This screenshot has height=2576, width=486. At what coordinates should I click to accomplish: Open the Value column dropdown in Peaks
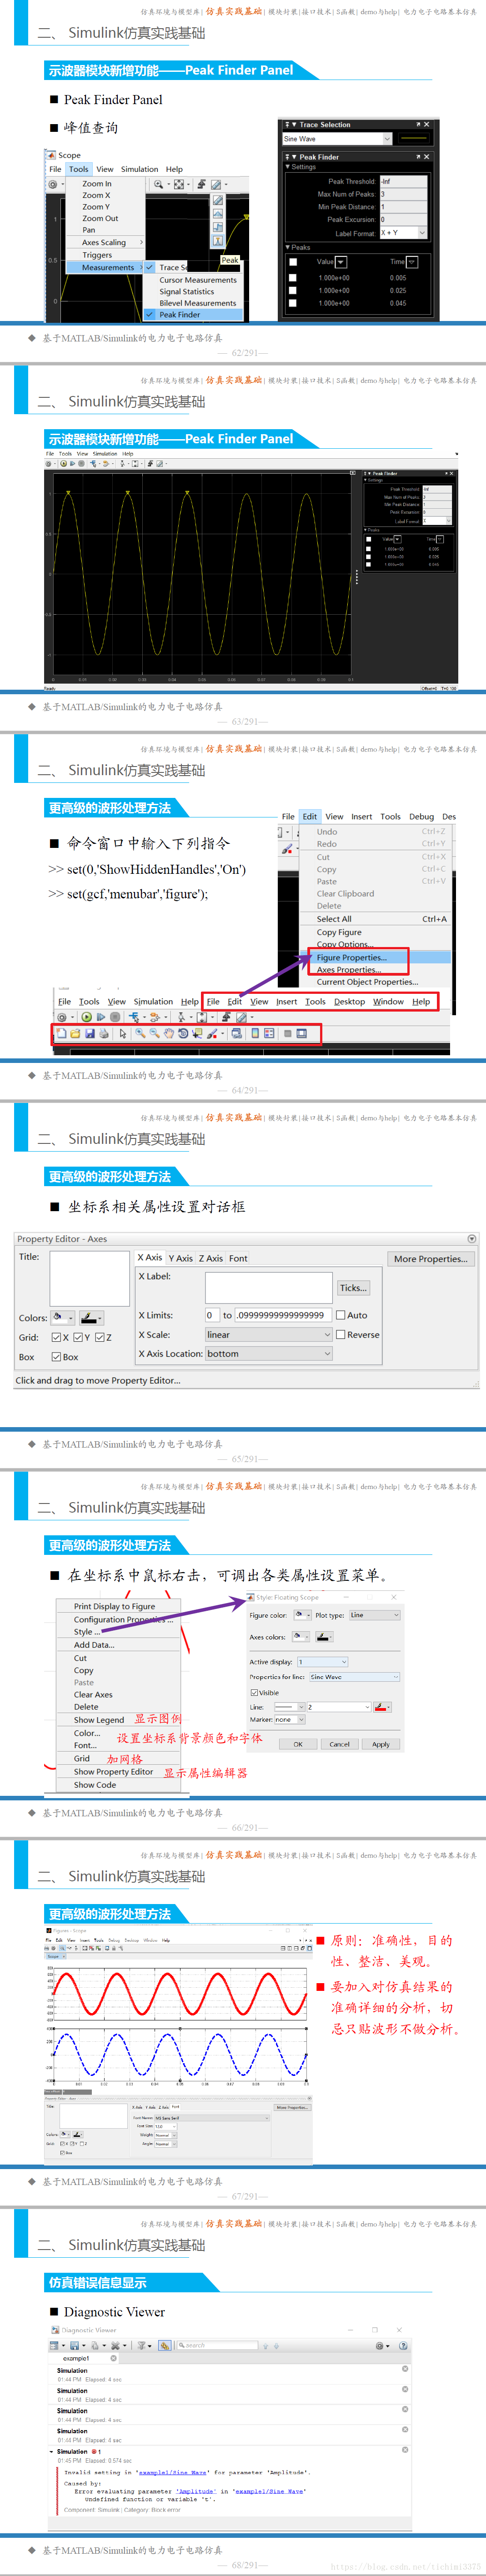341,262
